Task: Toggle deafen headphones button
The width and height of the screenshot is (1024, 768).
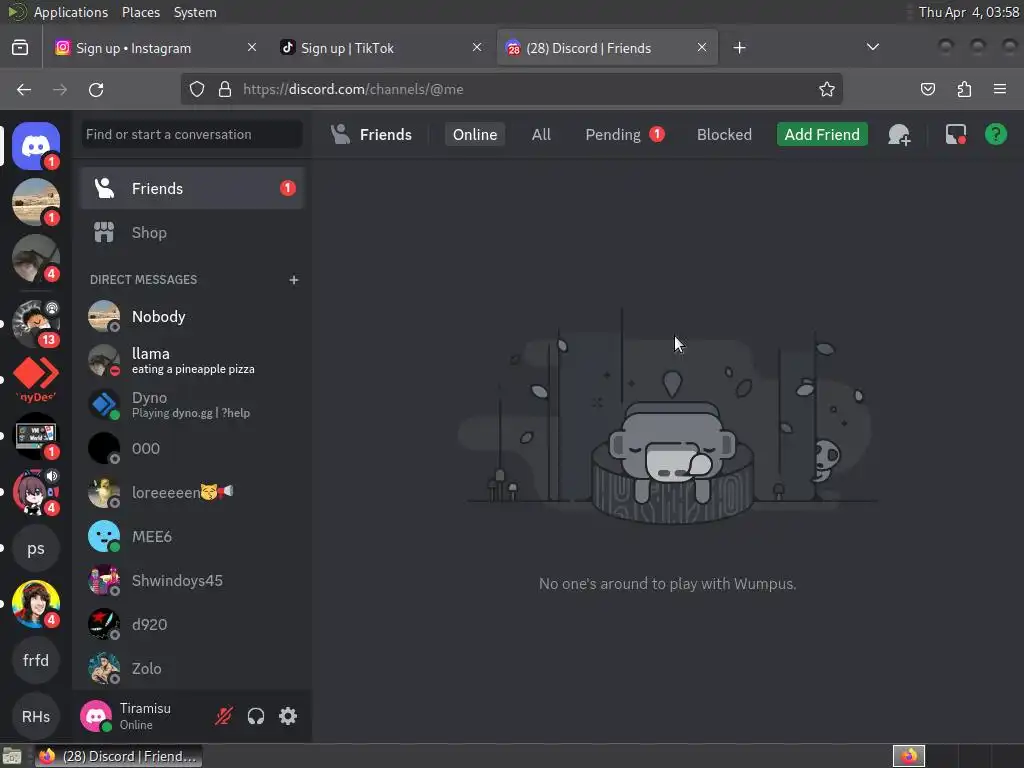Action: [x=256, y=716]
